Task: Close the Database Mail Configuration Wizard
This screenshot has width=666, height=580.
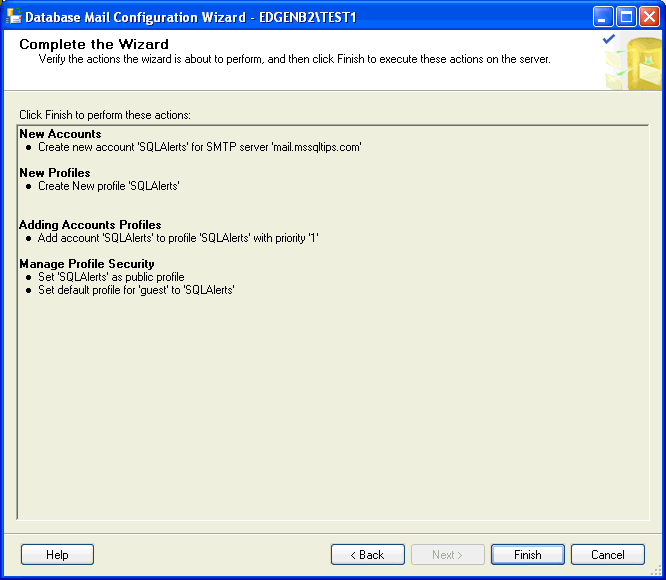Action: [x=650, y=17]
